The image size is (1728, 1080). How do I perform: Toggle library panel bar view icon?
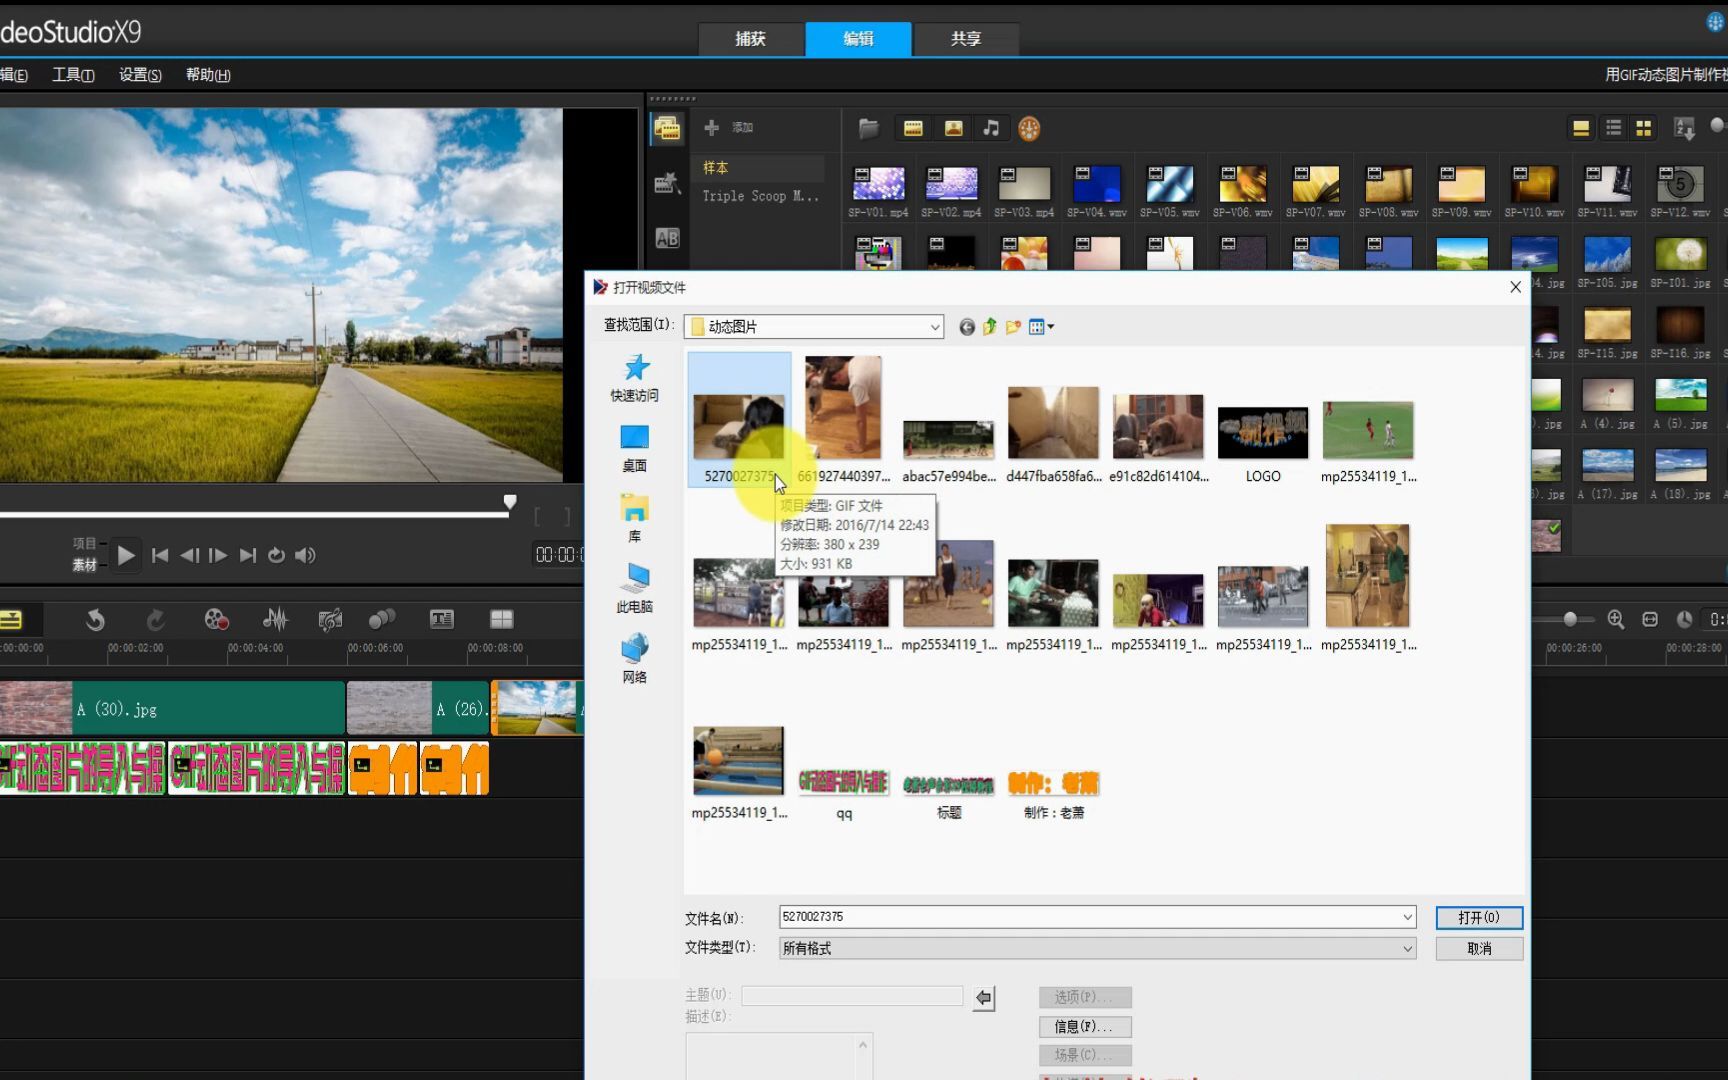click(1581, 128)
